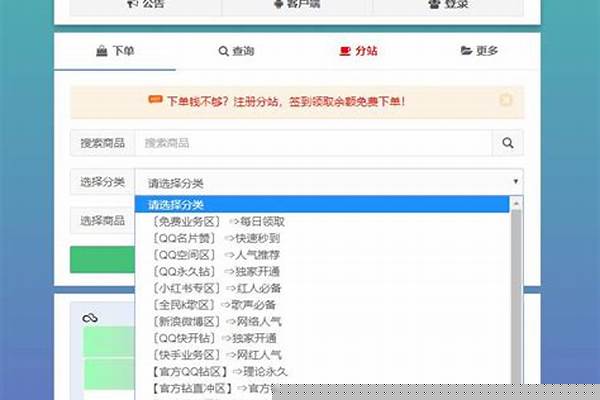Screen dimensions: 600x400
Task: Choose QQ名片赞 快速秒到 option
Action: pyautogui.click(x=322, y=238)
